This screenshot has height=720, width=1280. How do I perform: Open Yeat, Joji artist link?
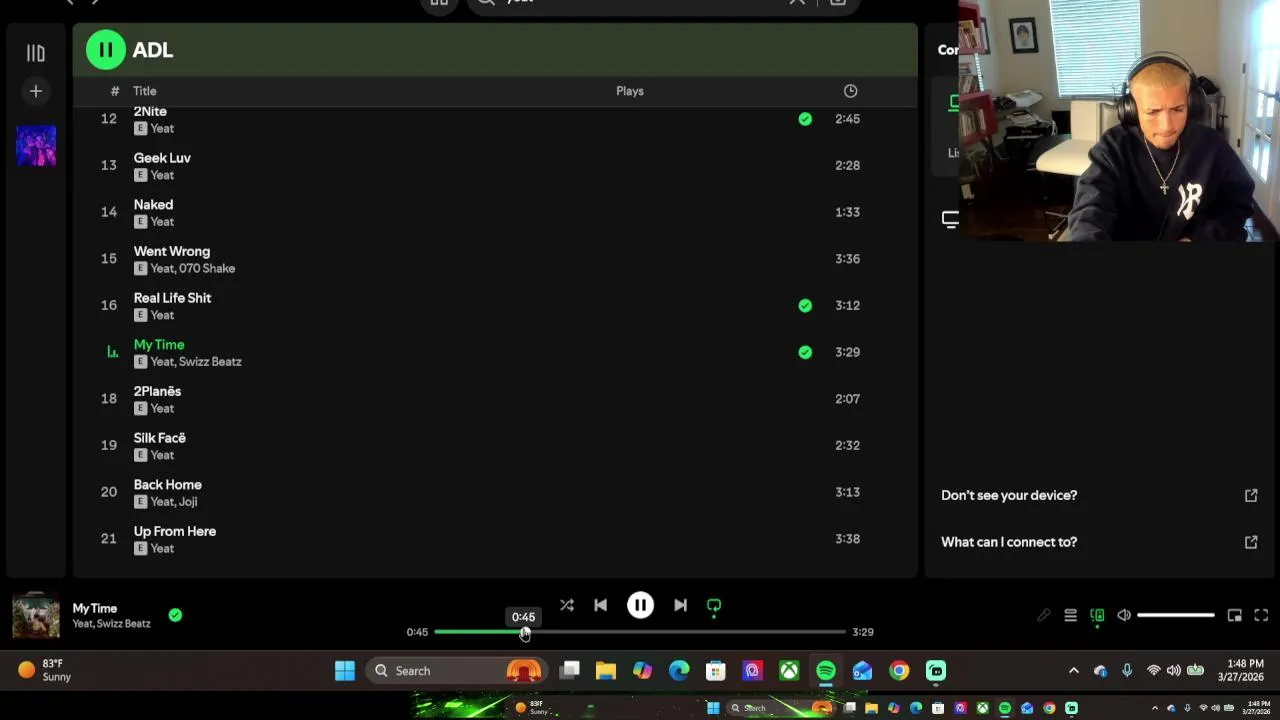pos(173,502)
